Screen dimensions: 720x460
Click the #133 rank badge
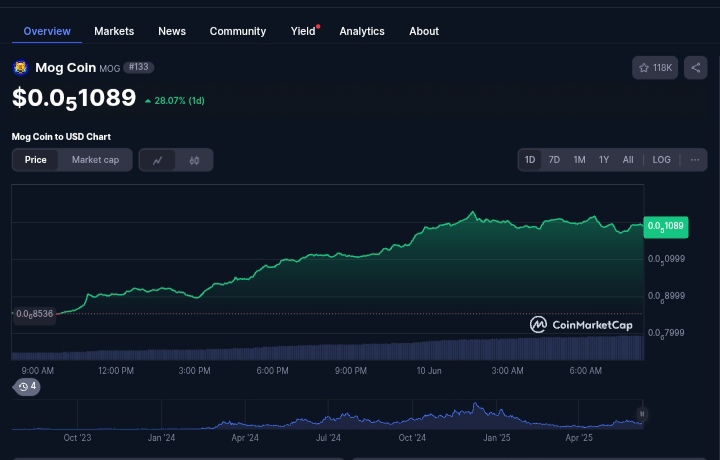pyautogui.click(x=139, y=68)
